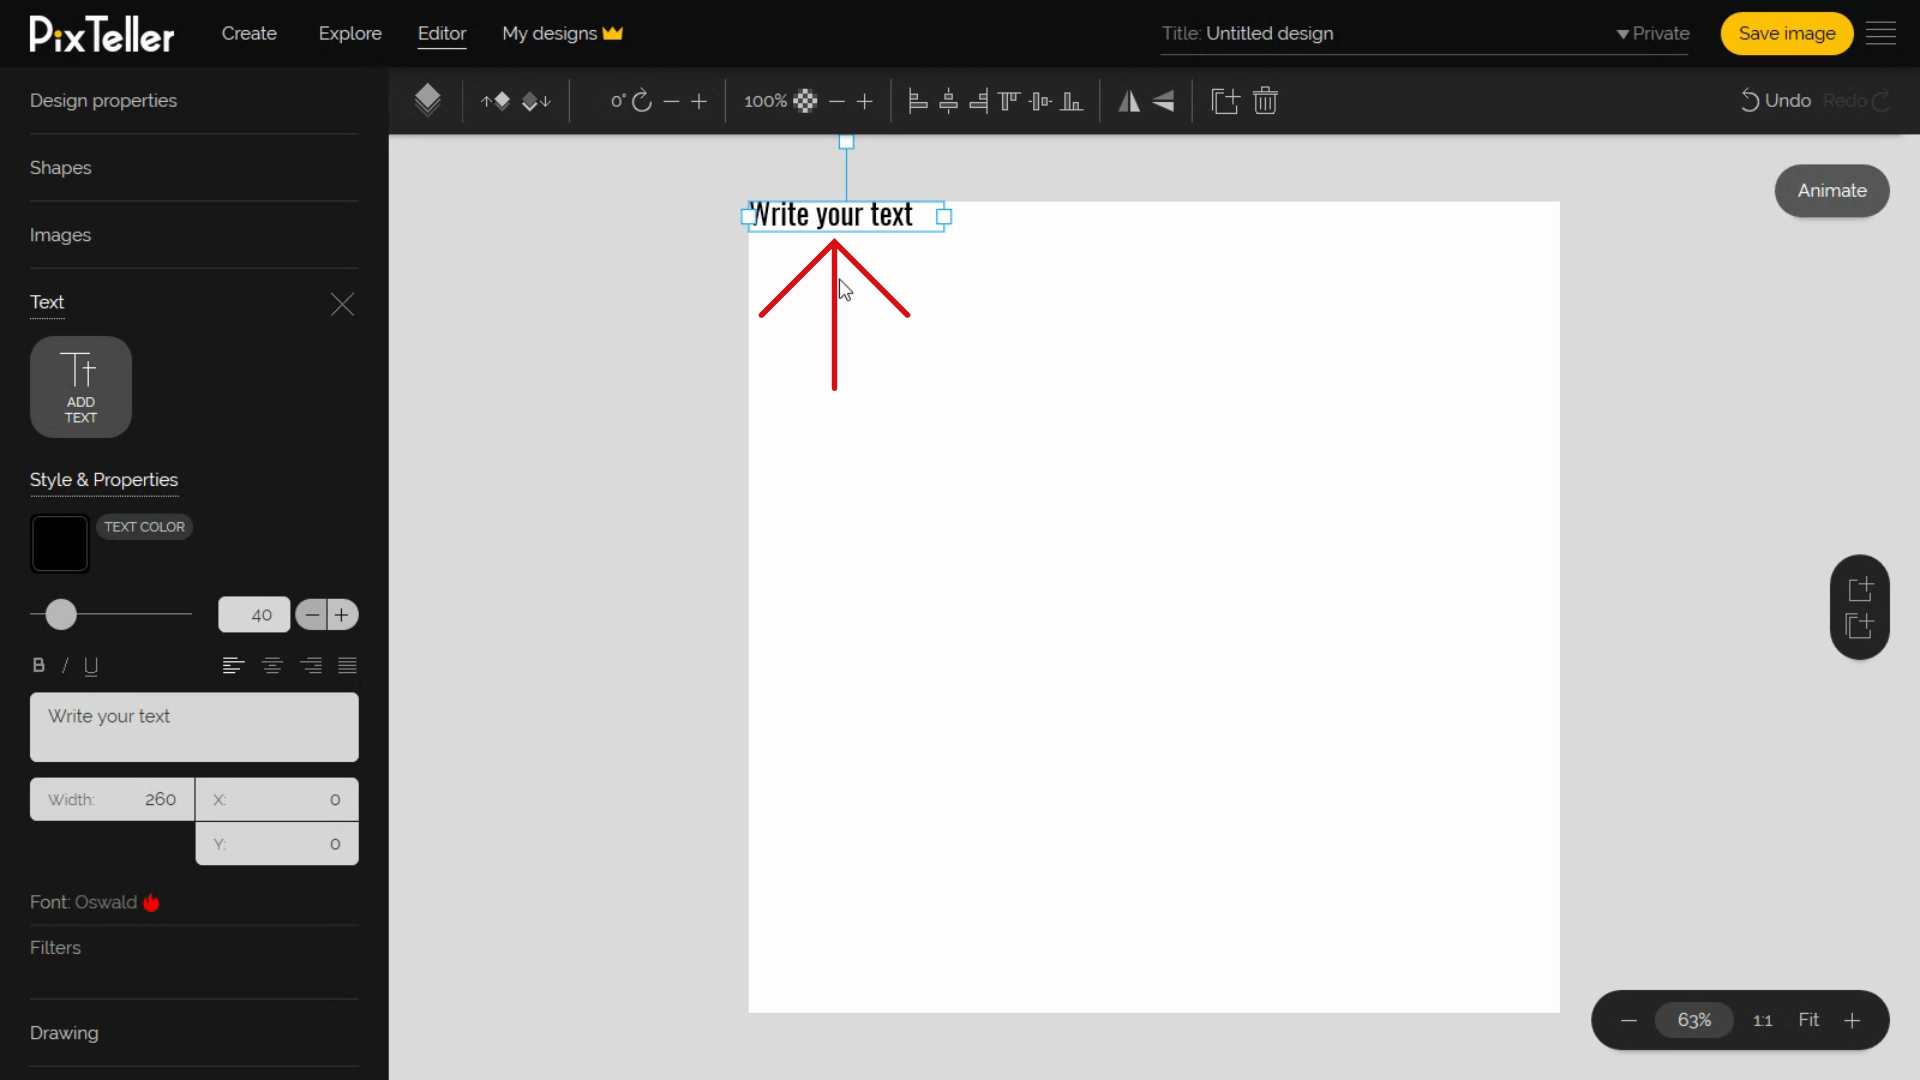Open the Create menu
Screen dimensions: 1920x1080
pyautogui.click(x=249, y=33)
